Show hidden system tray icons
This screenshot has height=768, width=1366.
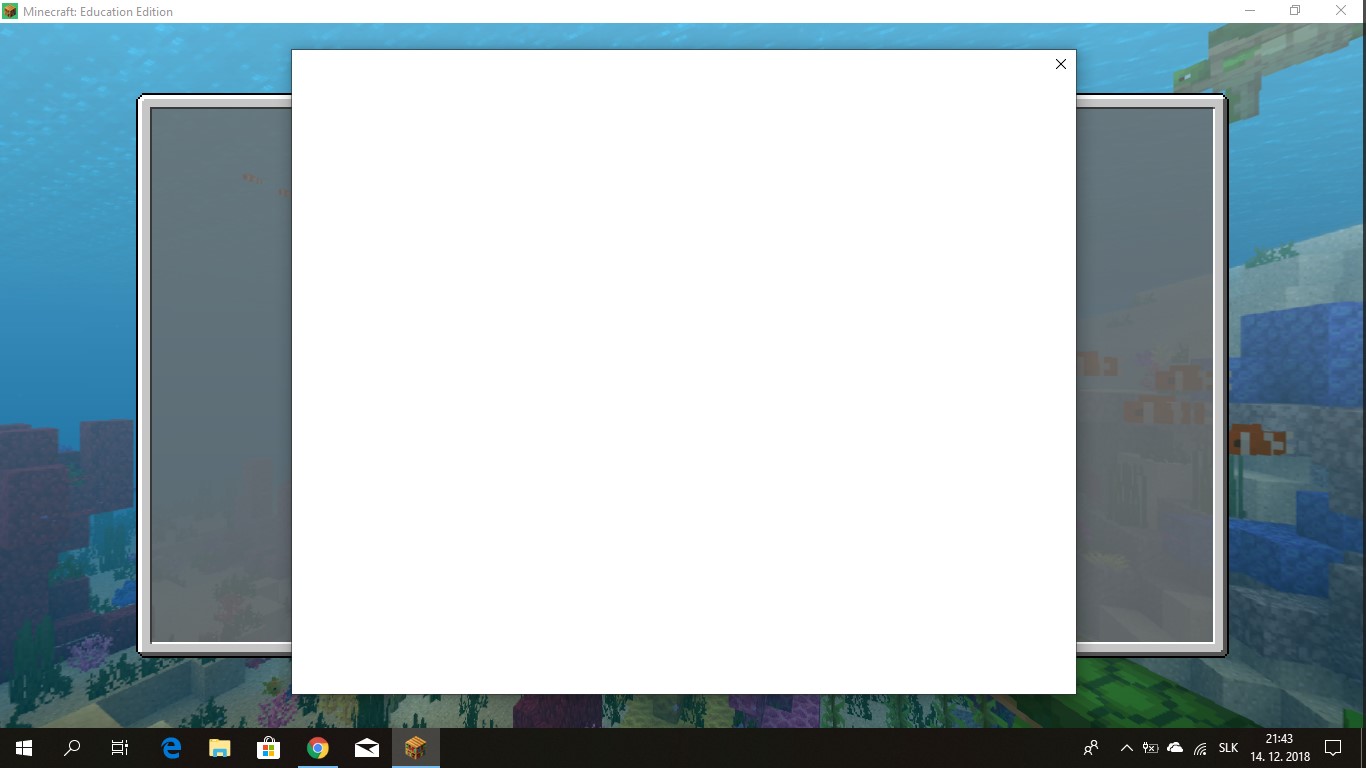(1127, 748)
